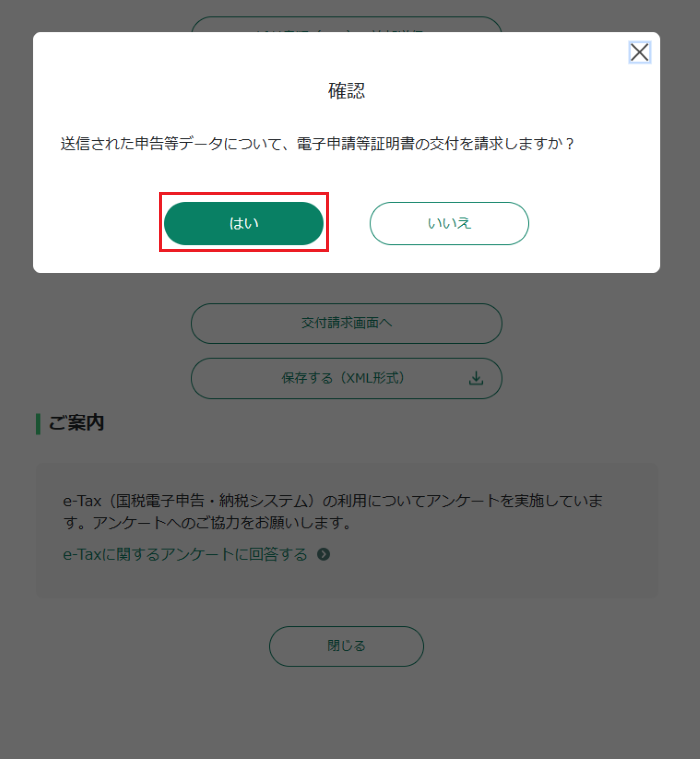This screenshot has width=700, height=760.
Task: Open the e-Taxに関するアンケートに回答する link
Action: [x=185, y=554]
